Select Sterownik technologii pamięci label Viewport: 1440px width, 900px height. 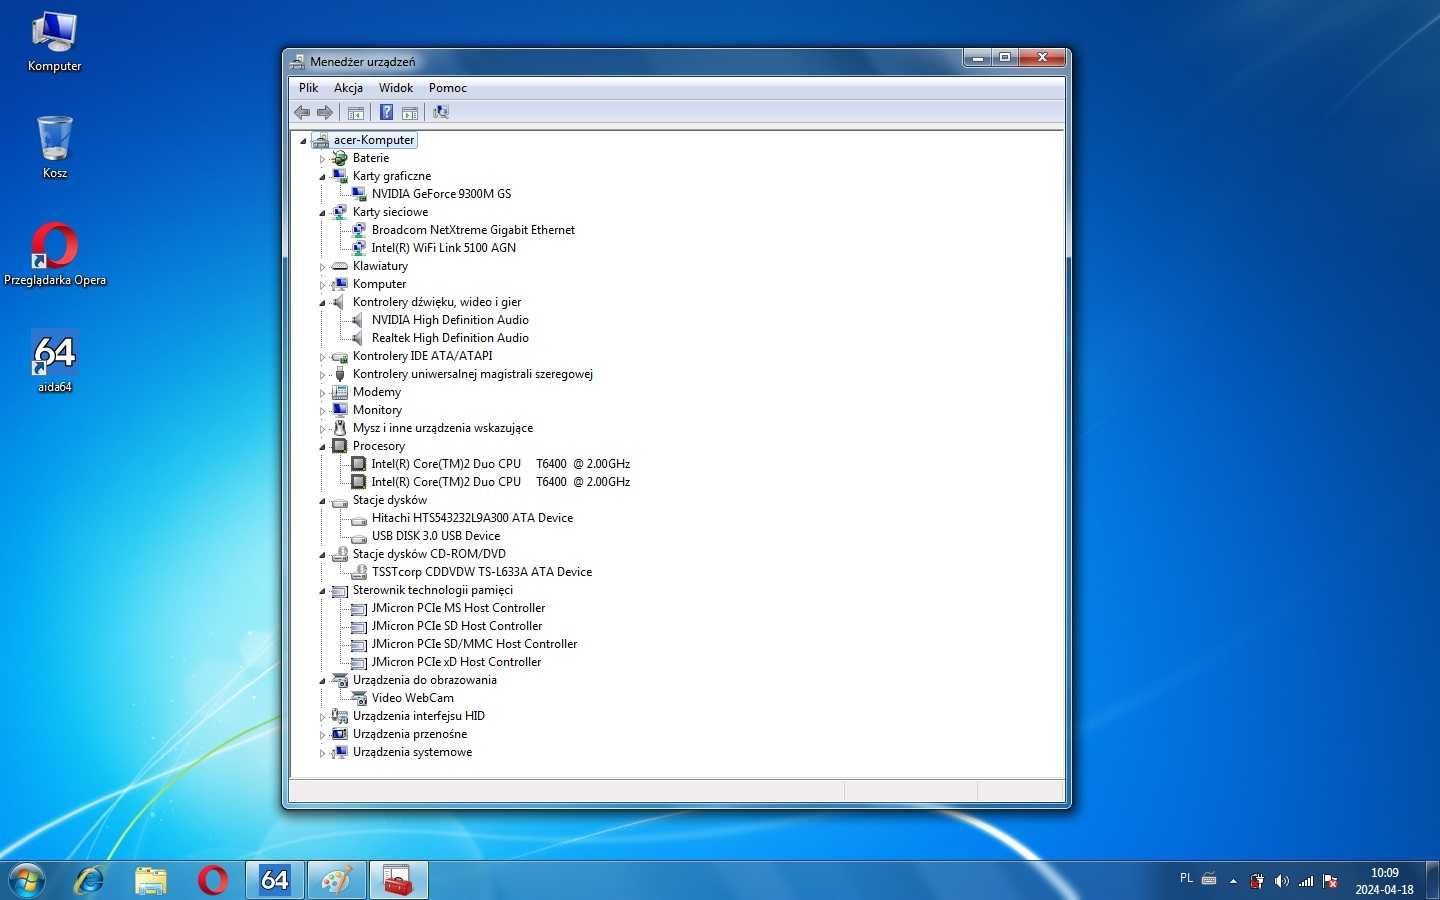click(432, 590)
